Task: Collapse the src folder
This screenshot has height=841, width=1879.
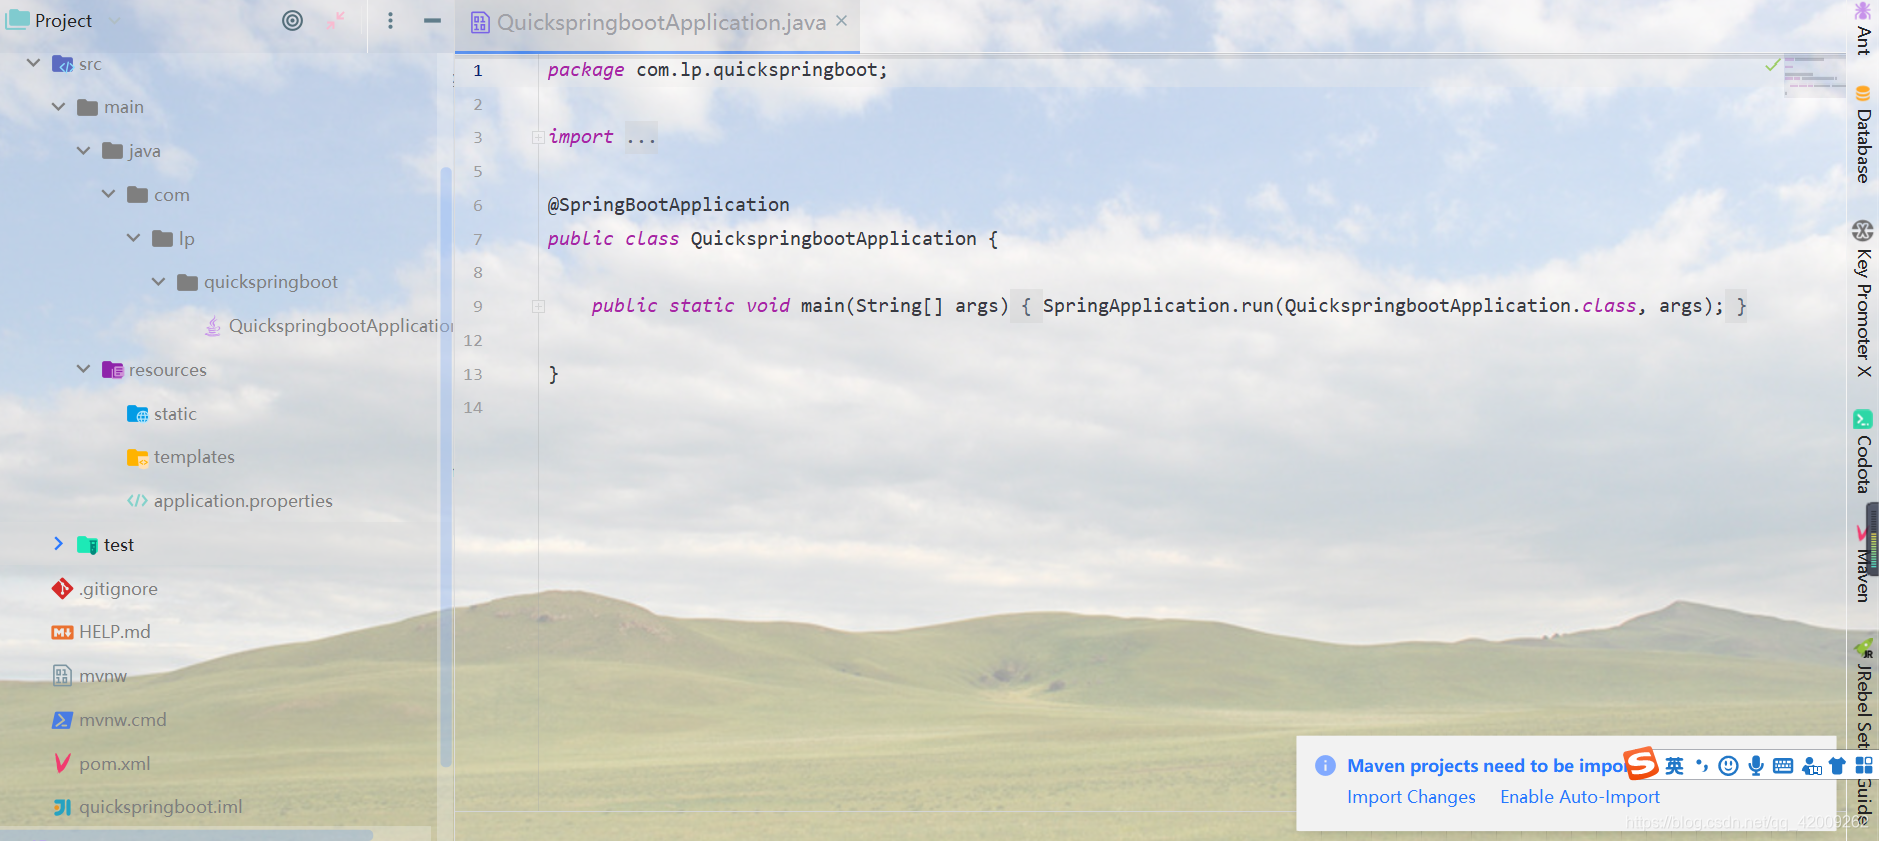Action: (x=33, y=63)
